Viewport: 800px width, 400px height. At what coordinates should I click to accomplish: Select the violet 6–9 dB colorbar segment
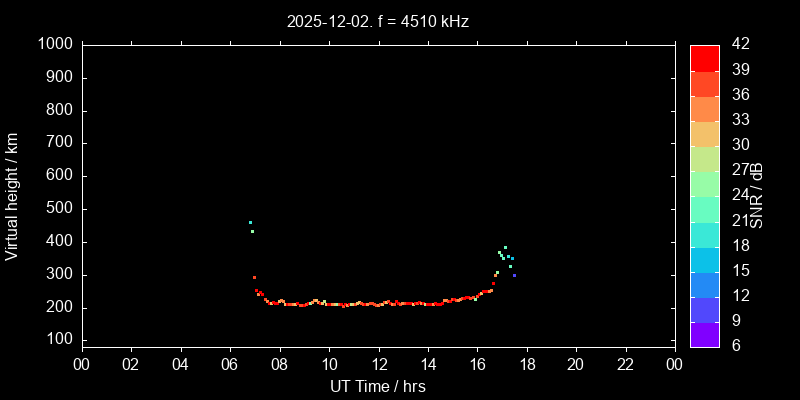click(705, 335)
